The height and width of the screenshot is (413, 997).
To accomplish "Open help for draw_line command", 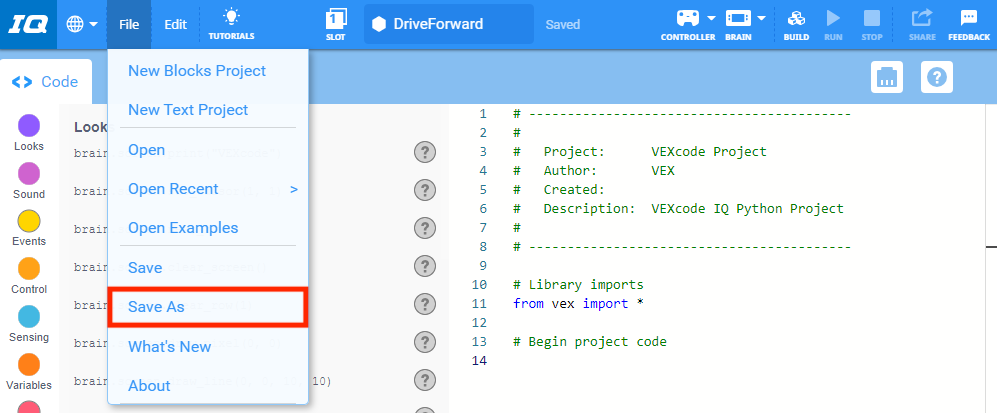I will pyautogui.click(x=425, y=381).
